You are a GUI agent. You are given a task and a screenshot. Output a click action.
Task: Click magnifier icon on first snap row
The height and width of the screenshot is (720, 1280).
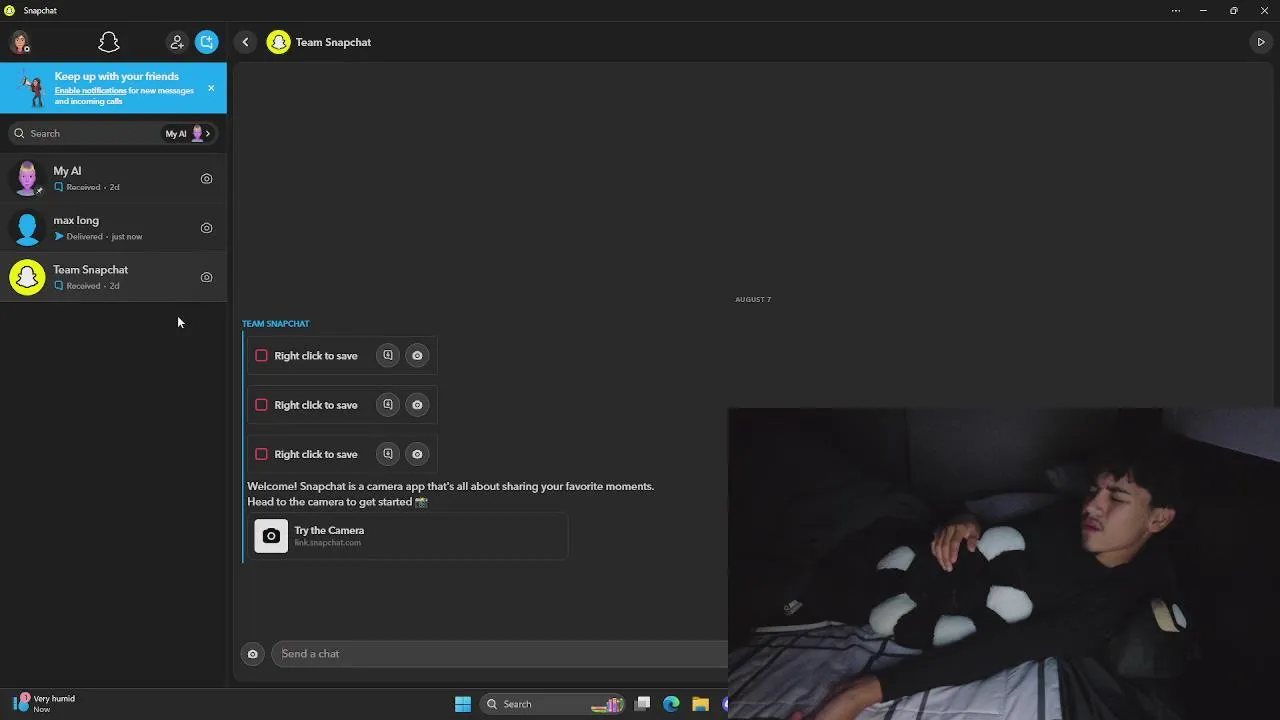tap(388, 355)
